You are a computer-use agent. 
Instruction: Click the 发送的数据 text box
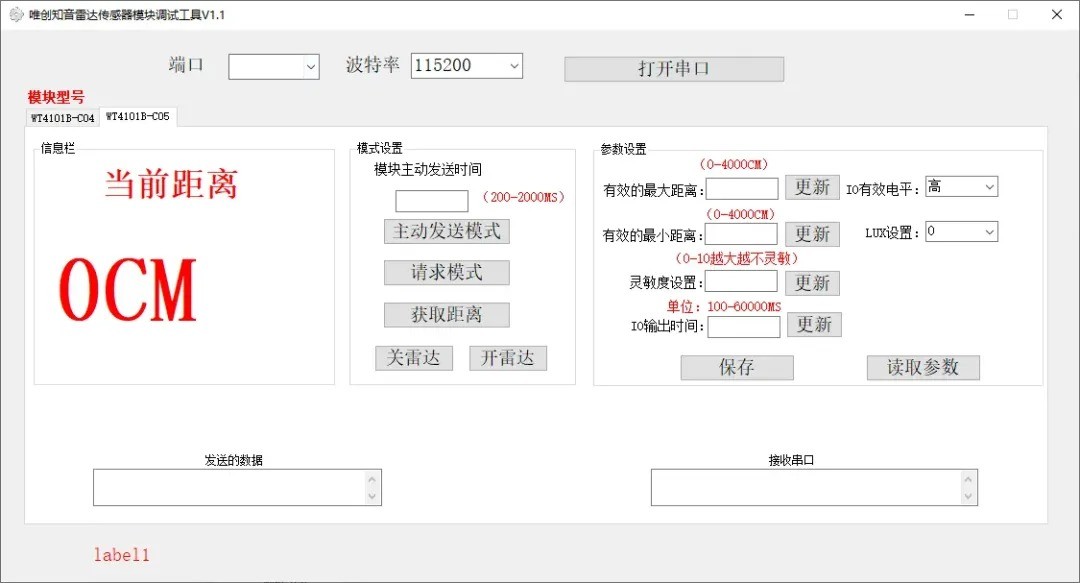(x=238, y=488)
